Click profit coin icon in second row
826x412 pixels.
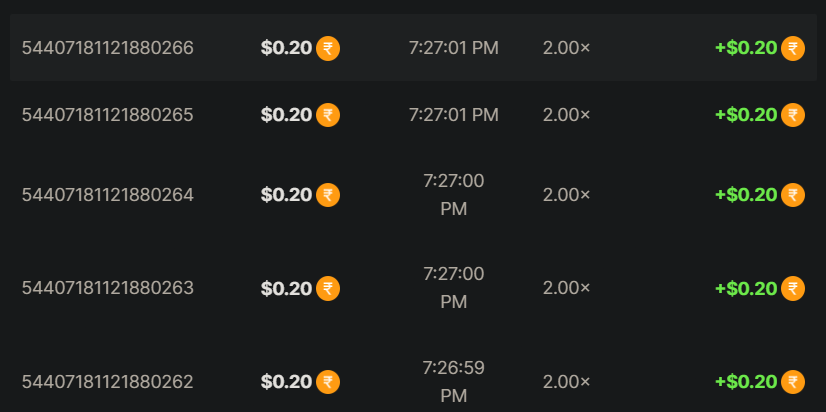pos(793,115)
